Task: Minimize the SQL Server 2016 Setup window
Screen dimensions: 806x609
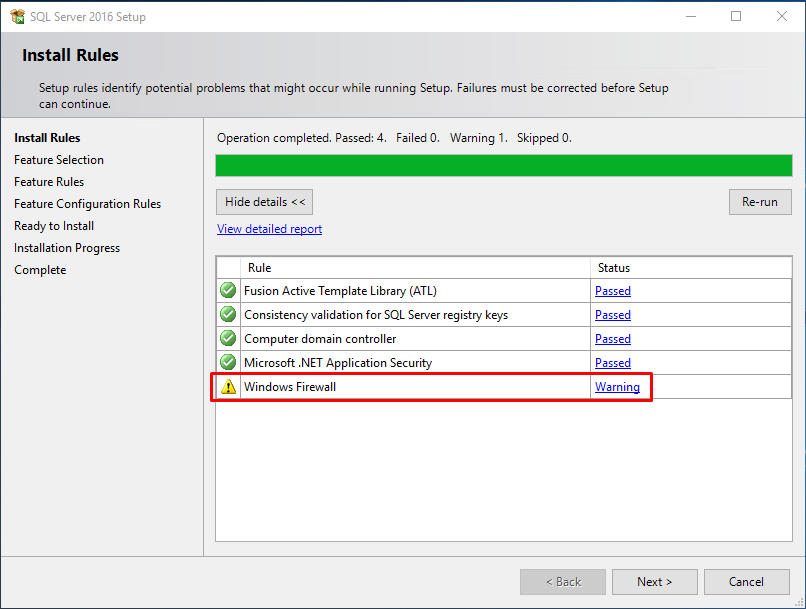Action: [691, 16]
